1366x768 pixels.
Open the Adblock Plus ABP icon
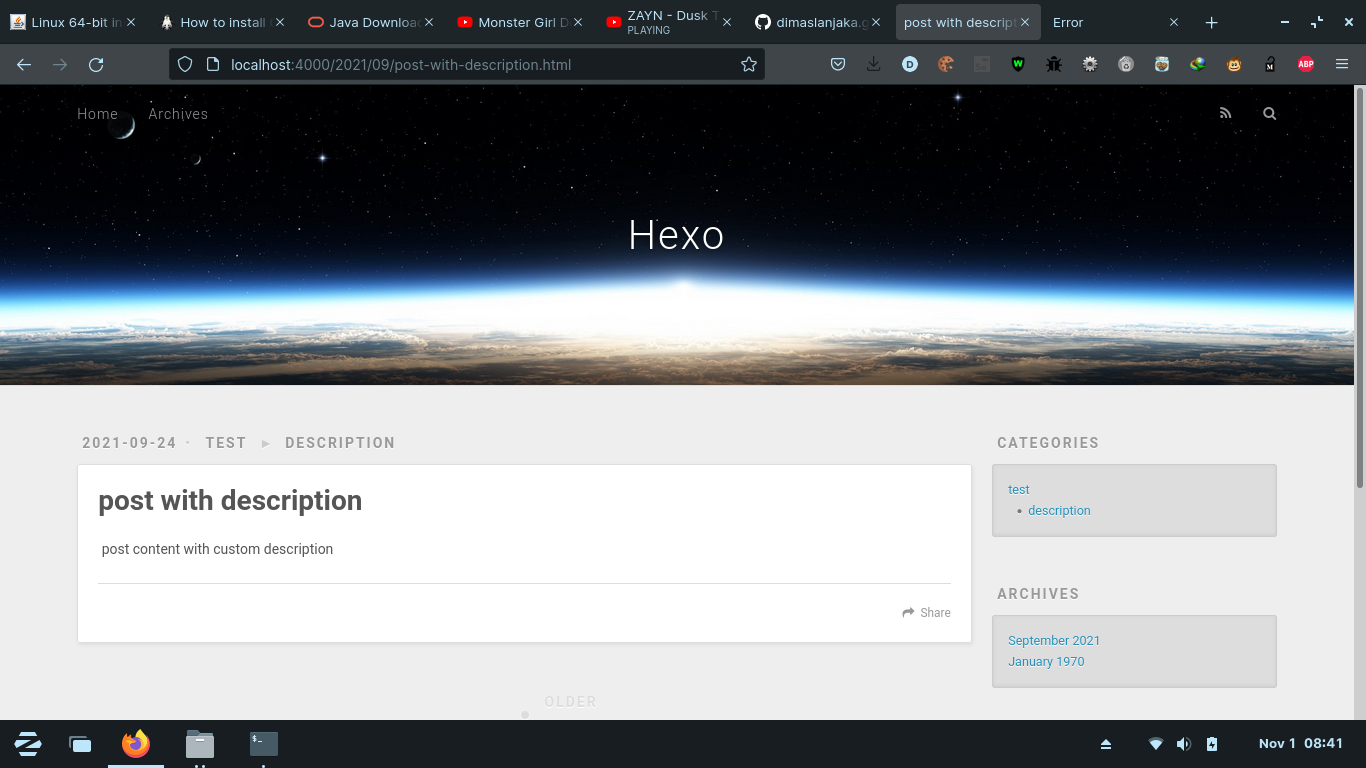(x=1306, y=64)
